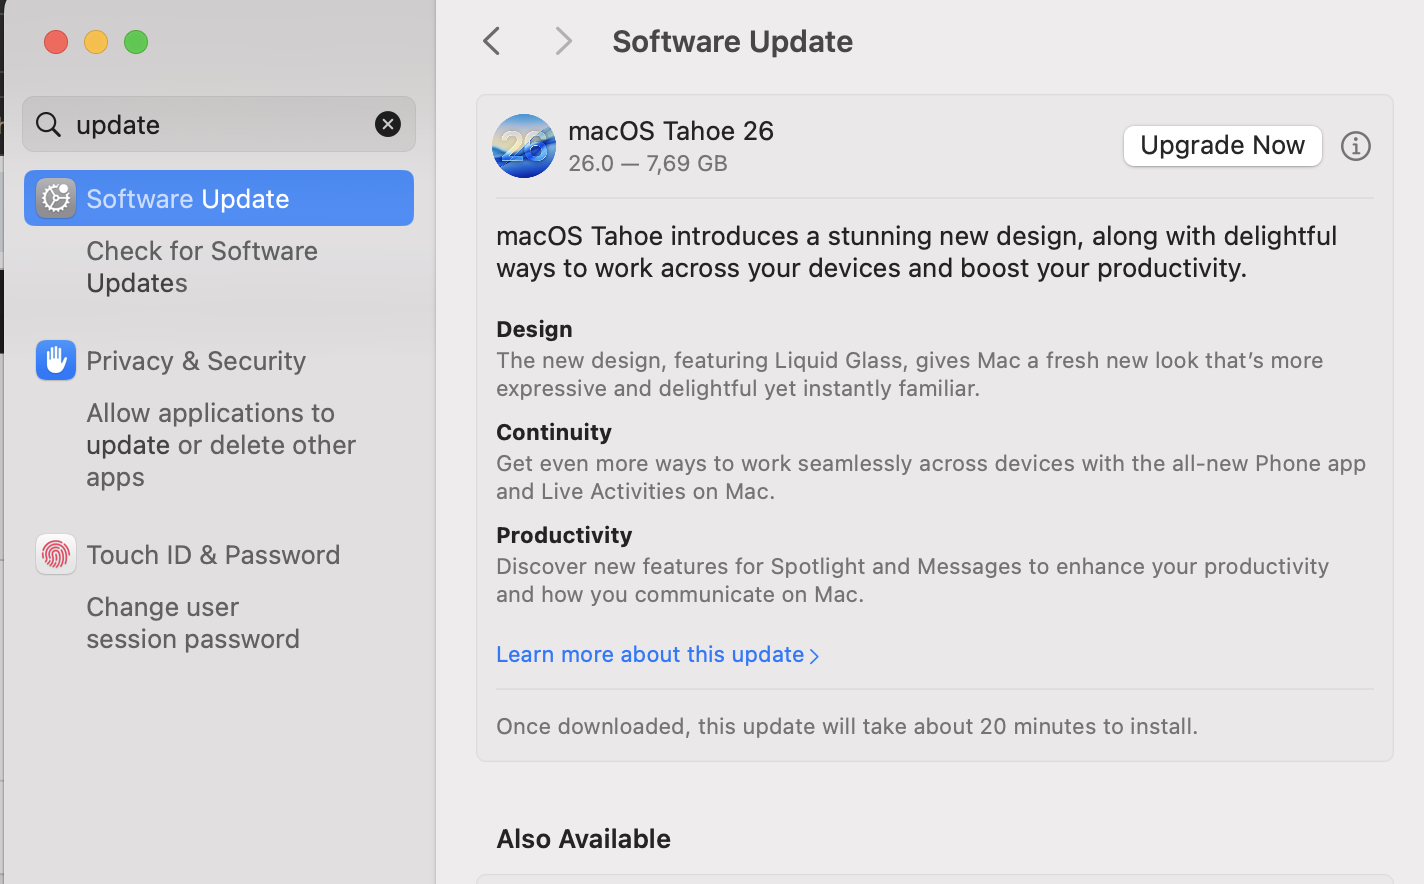Image resolution: width=1424 pixels, height=884 pixels.
Task: Click the Phone app and Live Activities description
Action: (931, 477)
